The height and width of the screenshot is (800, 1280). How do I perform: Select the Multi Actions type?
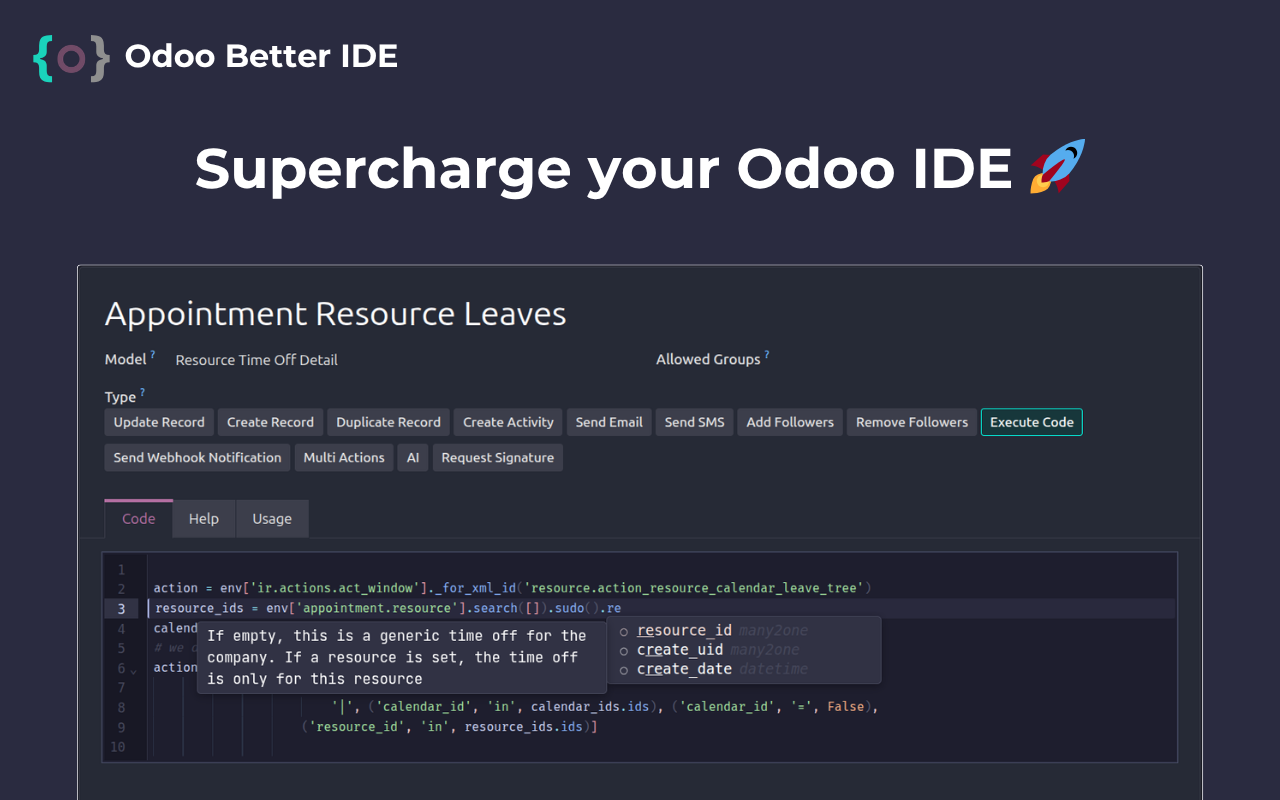click(x=344, y=458)
